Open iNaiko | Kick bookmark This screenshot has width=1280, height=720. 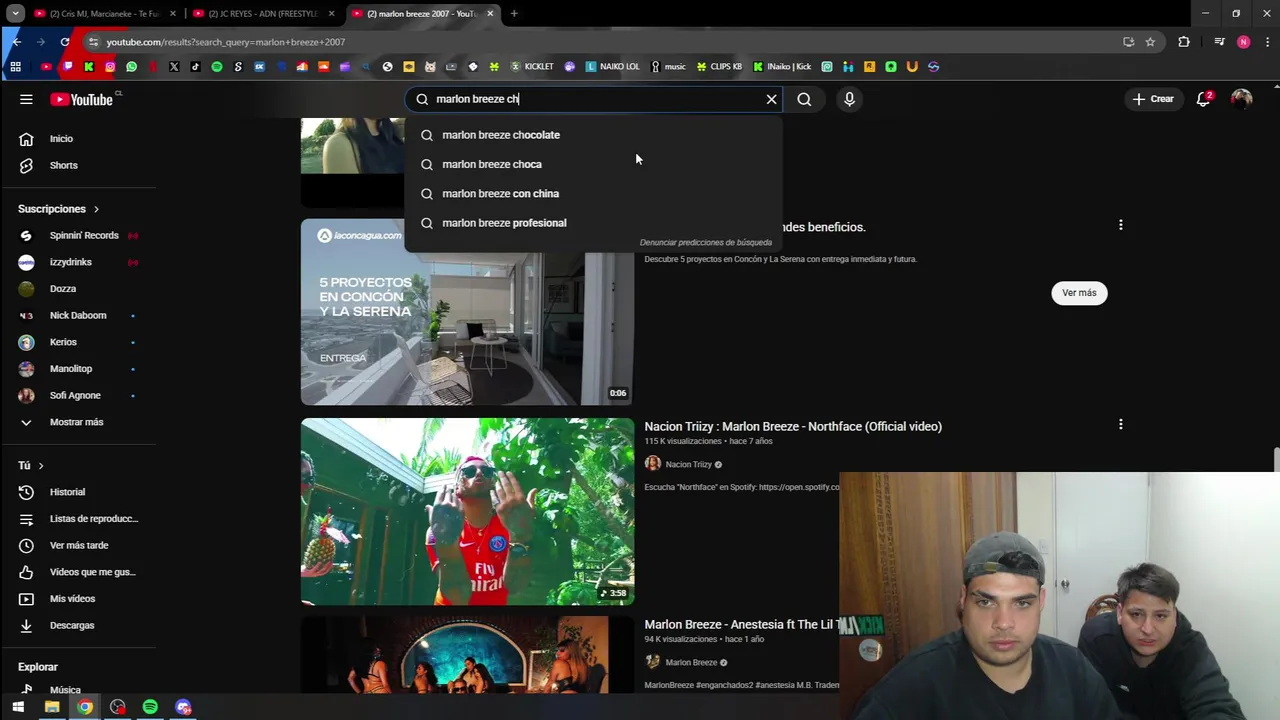coord(782,67)
